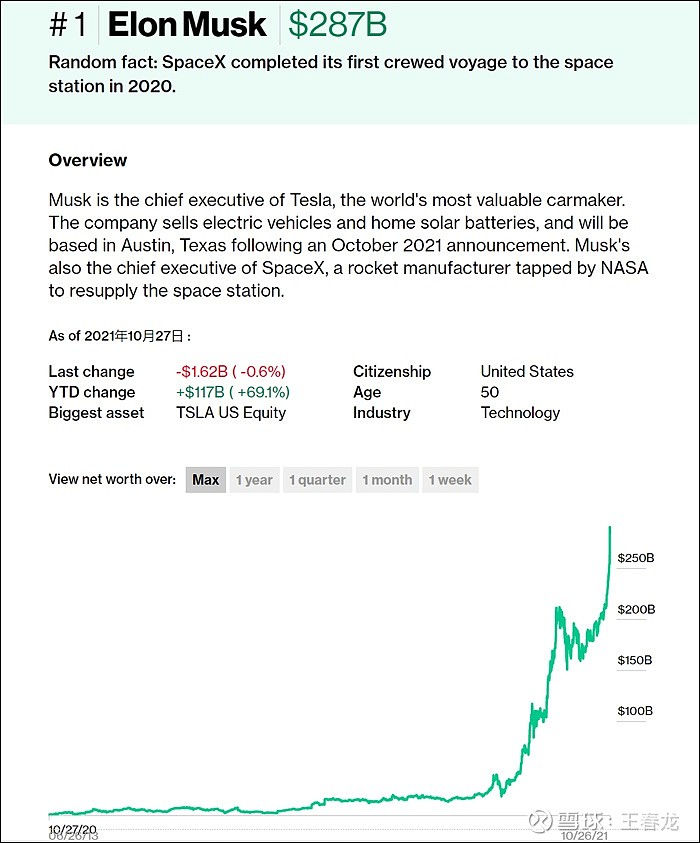This screenshot has width=700, height=843.
Task: Choose the 1 week chart range
Action: (450, 480)
